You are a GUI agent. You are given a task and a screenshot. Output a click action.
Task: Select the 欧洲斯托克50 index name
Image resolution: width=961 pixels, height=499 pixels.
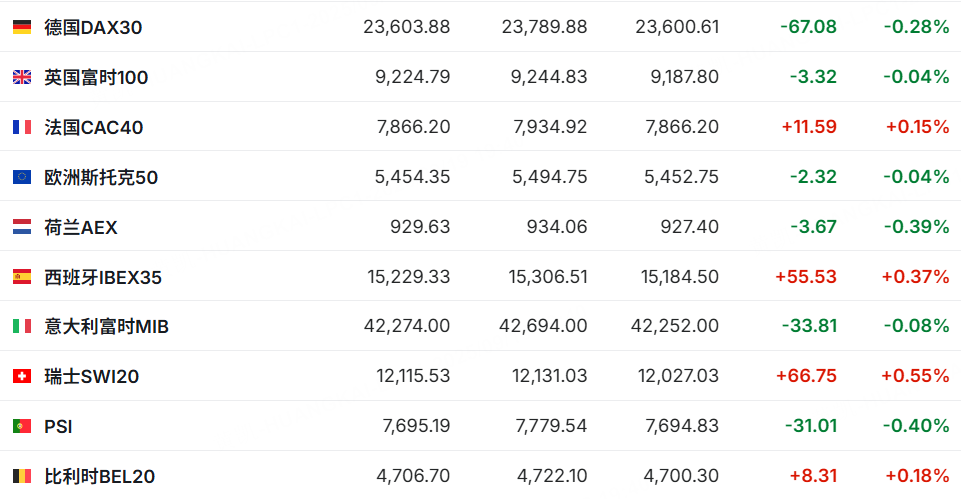(x=101, y=177)
